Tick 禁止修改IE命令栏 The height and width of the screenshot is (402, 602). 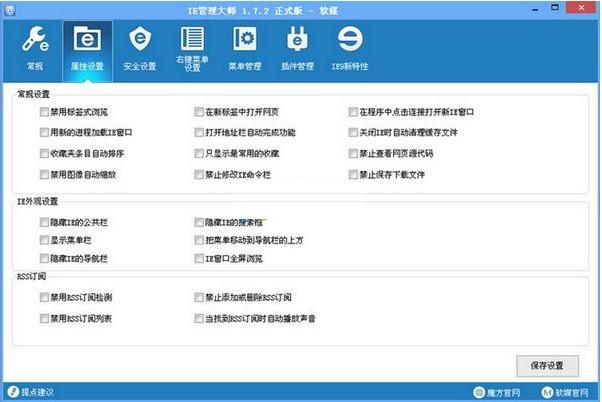199,175
